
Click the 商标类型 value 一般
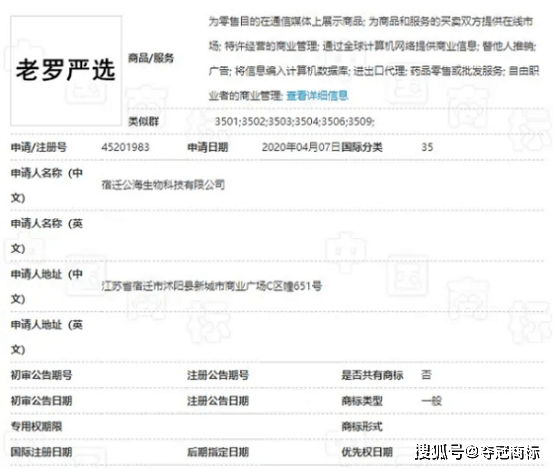[431, 401]
